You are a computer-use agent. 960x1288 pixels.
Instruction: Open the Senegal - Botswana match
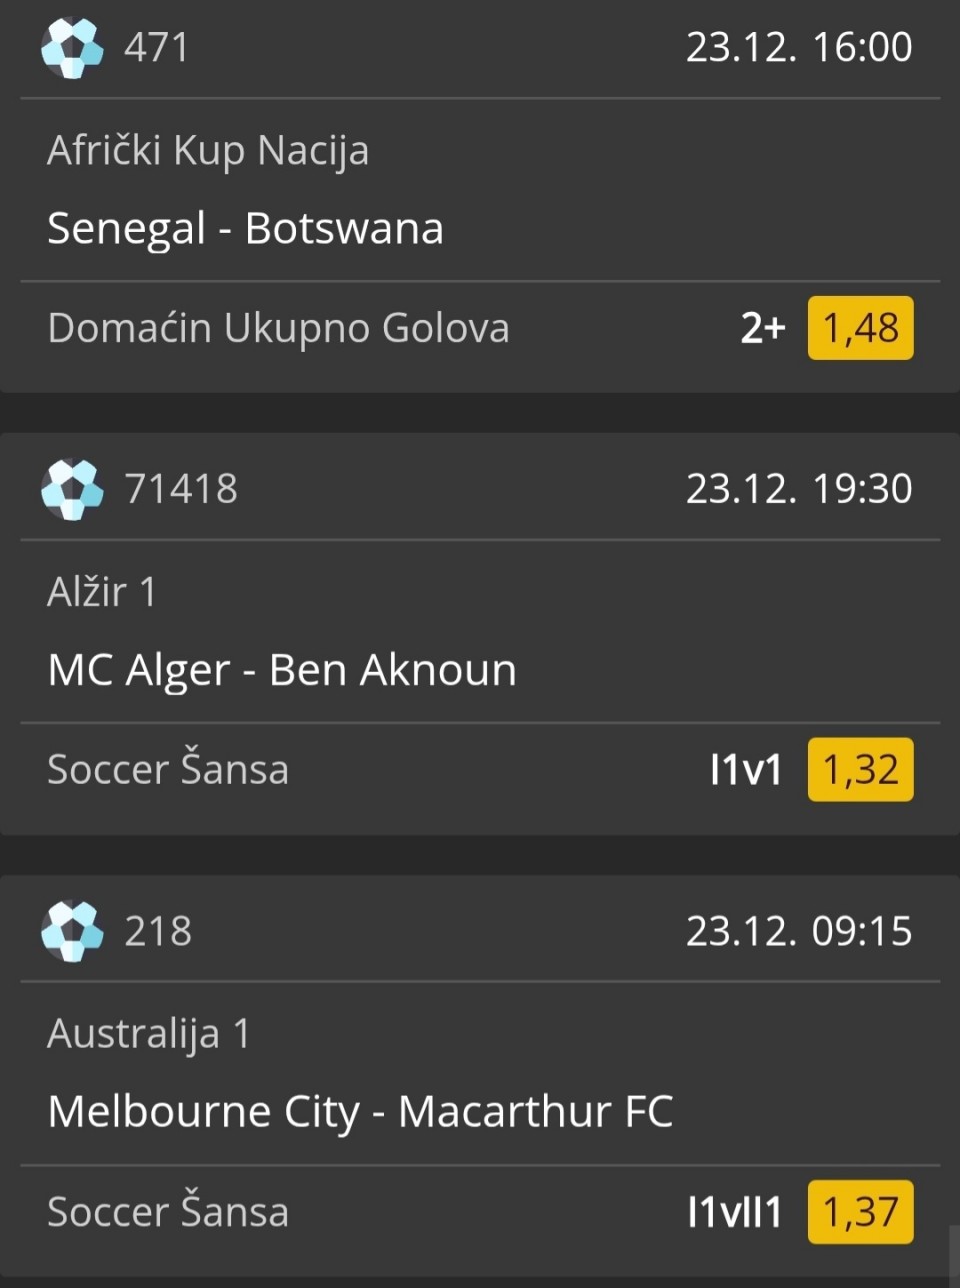245,229
